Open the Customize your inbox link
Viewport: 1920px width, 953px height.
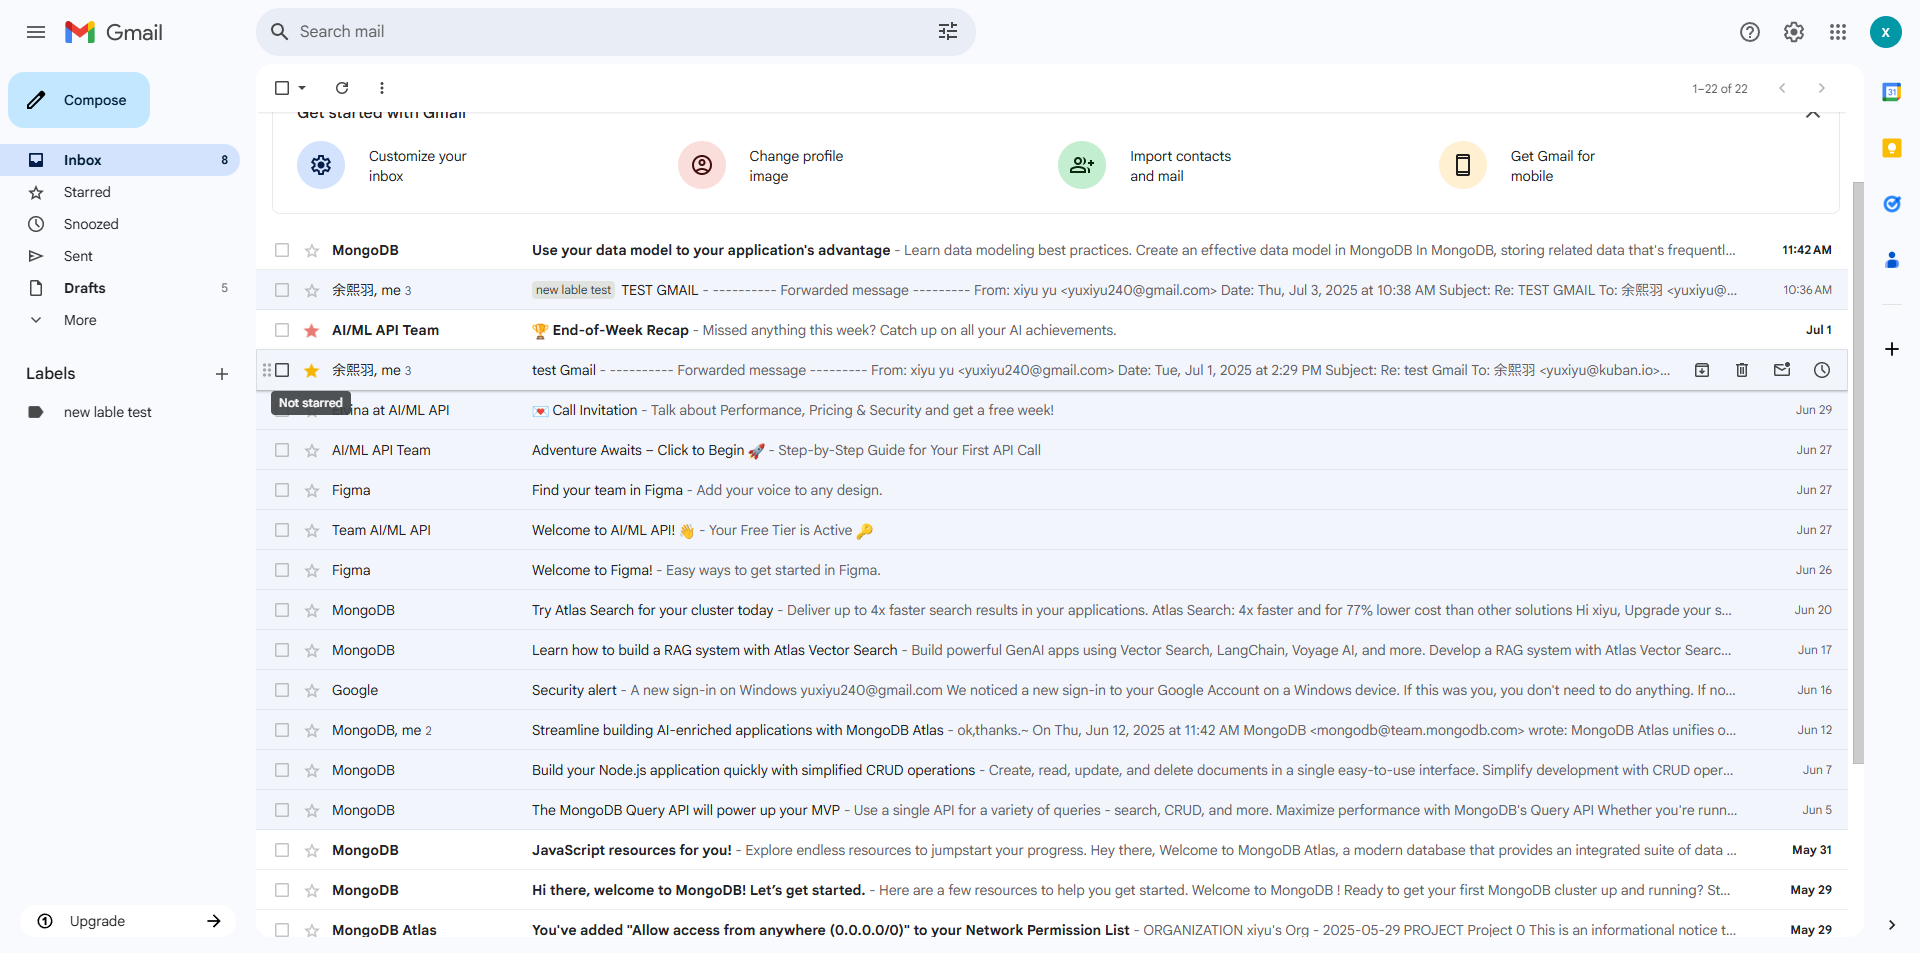point(417,166)
